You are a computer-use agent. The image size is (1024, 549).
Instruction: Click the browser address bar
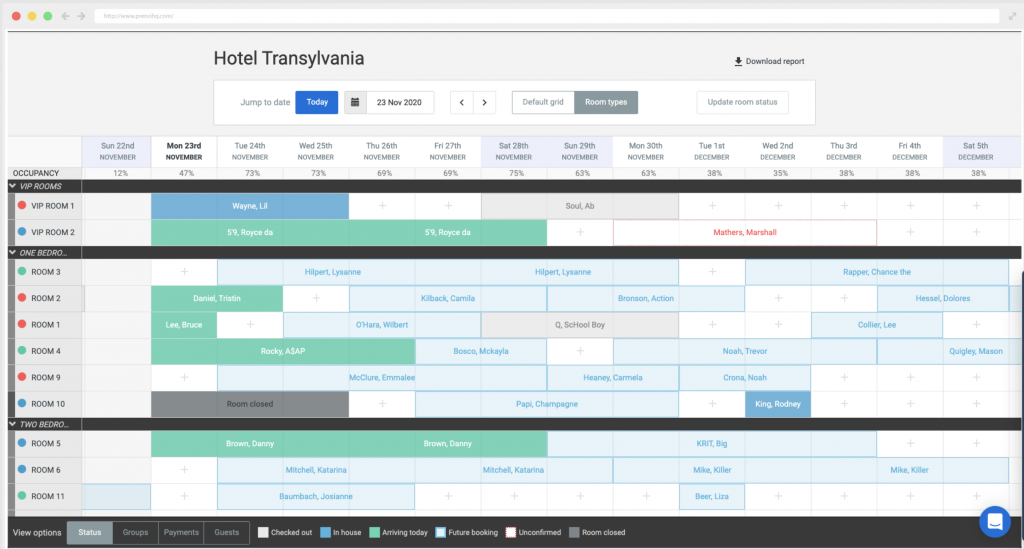click(547, 16)
